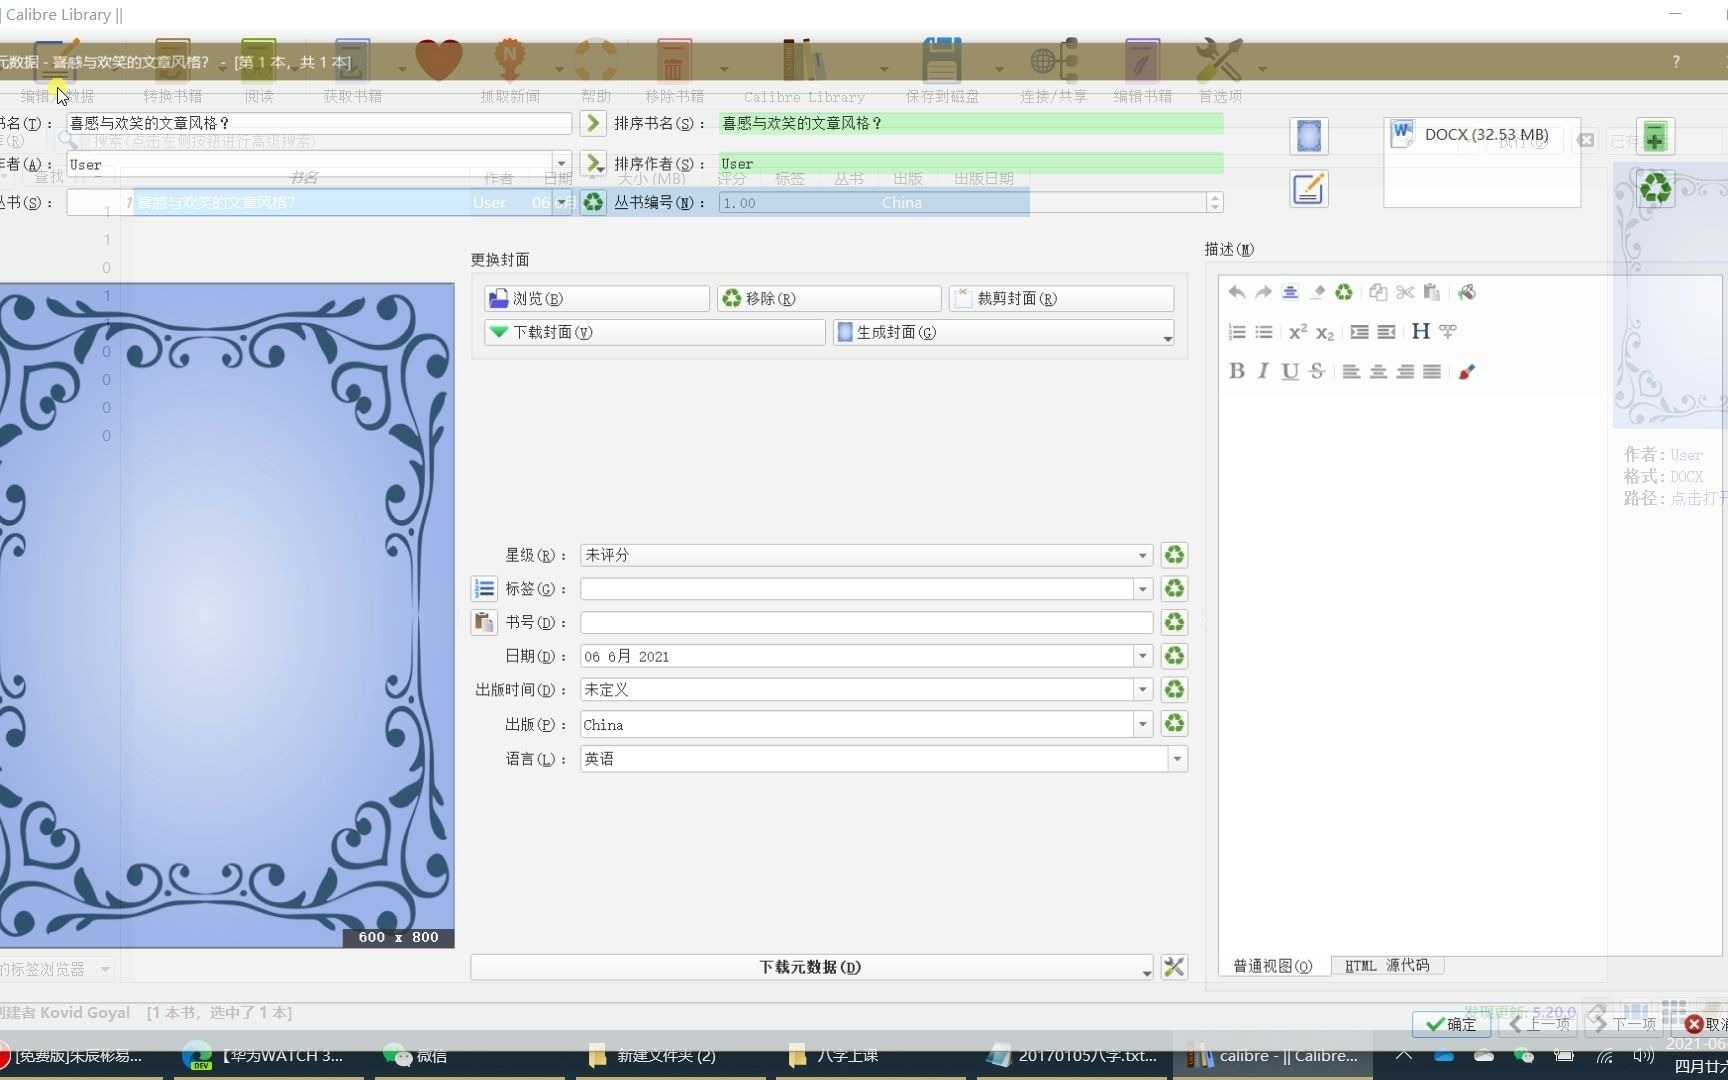Image resolution: width=1728 pixels, height=1080 pixels.
Task: Apply subscript formatting
Action: [x=1325, y=332]
